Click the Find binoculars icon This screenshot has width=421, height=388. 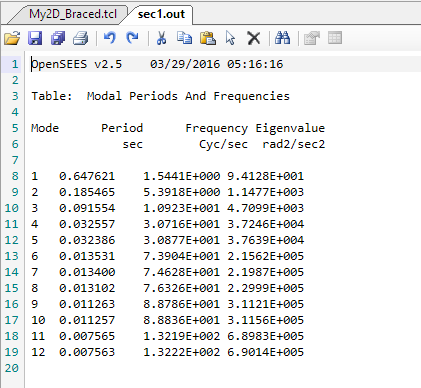[282, 38]
